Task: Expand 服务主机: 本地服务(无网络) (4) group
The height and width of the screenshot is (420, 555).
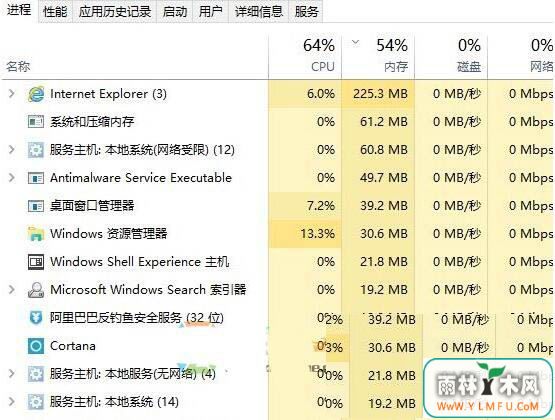Action: click(x=12, y=374)
